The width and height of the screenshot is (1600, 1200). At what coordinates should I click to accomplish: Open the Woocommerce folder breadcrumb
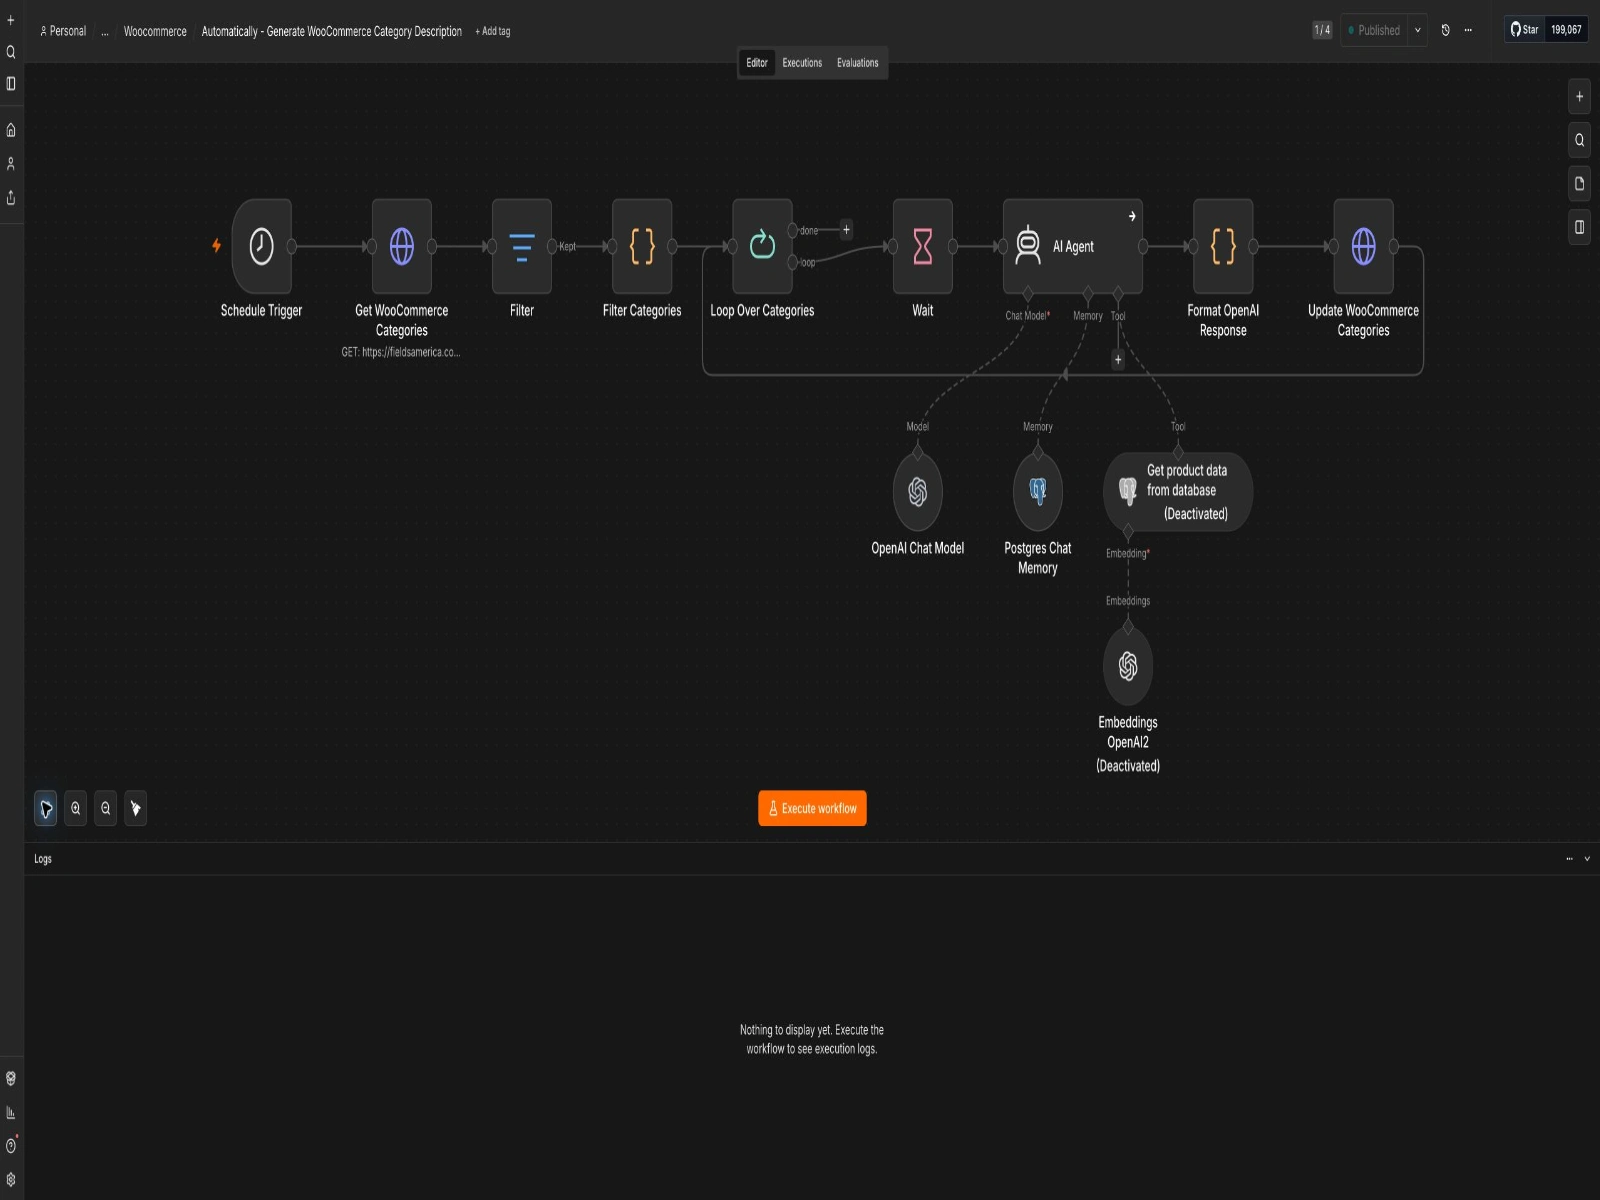155,31
